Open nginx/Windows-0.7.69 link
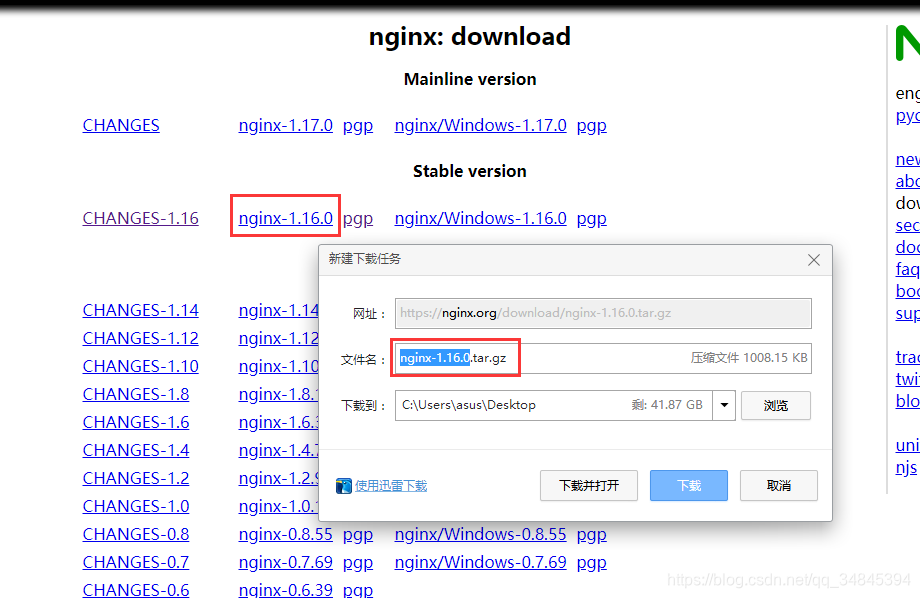 [x=481, y=563]
